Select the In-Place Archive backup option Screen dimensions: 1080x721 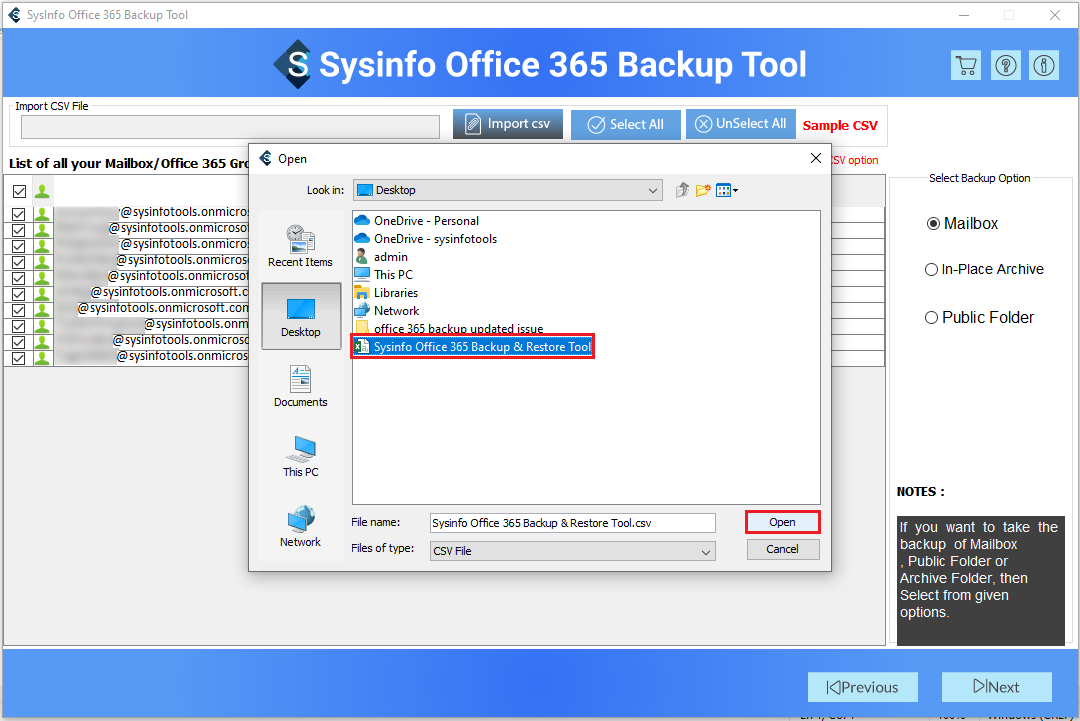pos(984,269)
